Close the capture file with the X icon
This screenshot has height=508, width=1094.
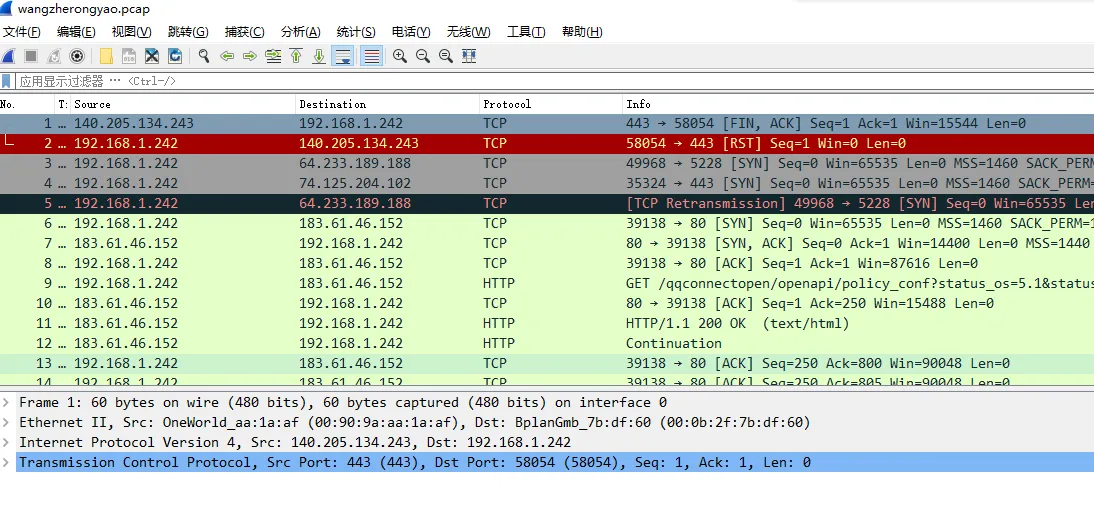click(x=152, y=57)
